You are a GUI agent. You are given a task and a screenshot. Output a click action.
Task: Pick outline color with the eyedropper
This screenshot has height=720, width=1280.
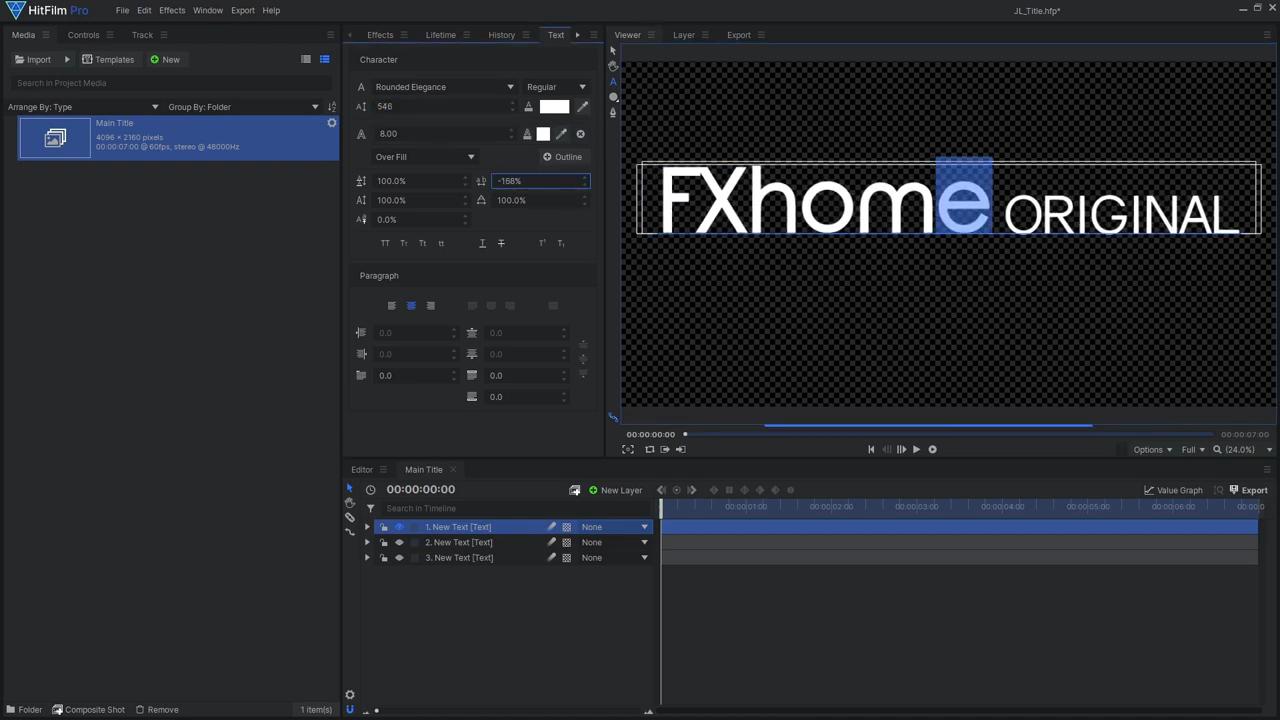tap(561, 134)
